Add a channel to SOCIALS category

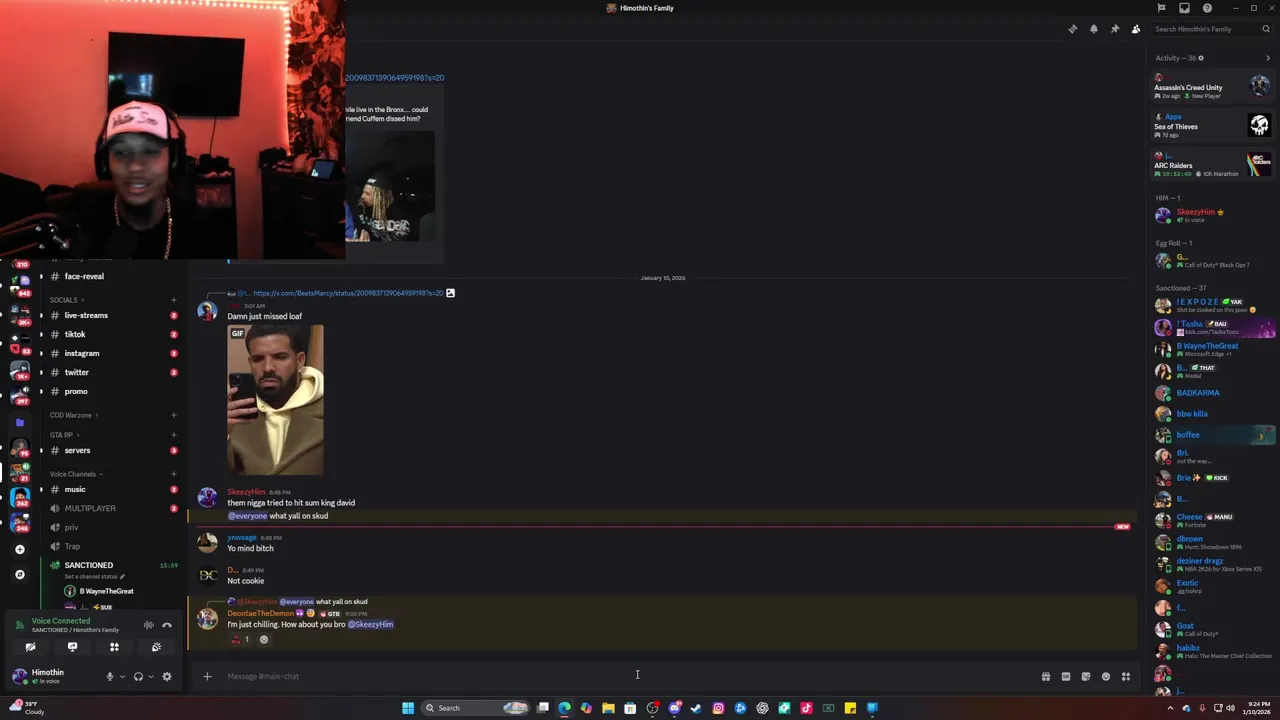click(174, 300)
